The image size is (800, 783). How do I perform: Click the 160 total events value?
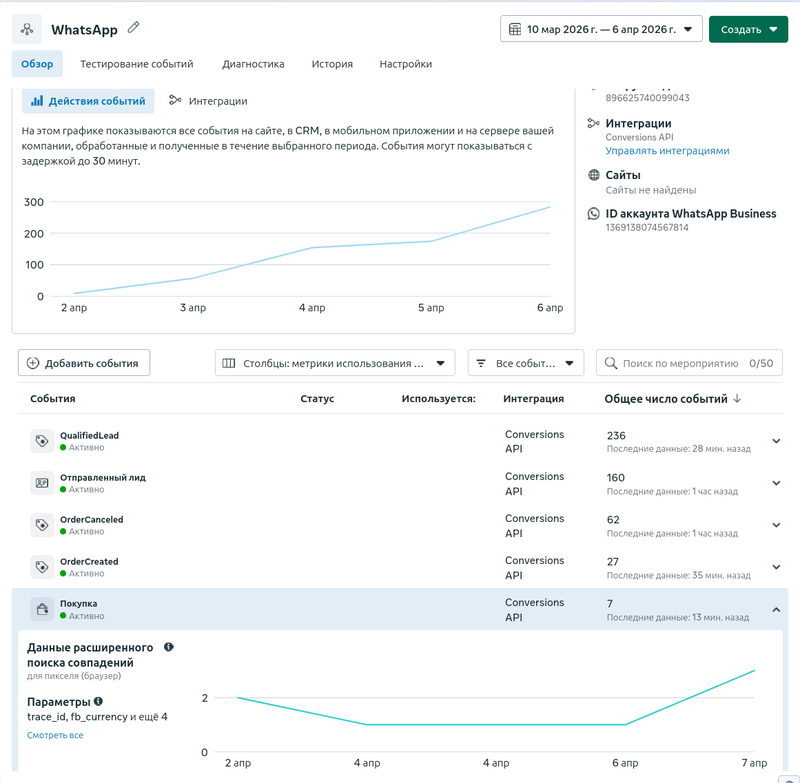point(615,477)
